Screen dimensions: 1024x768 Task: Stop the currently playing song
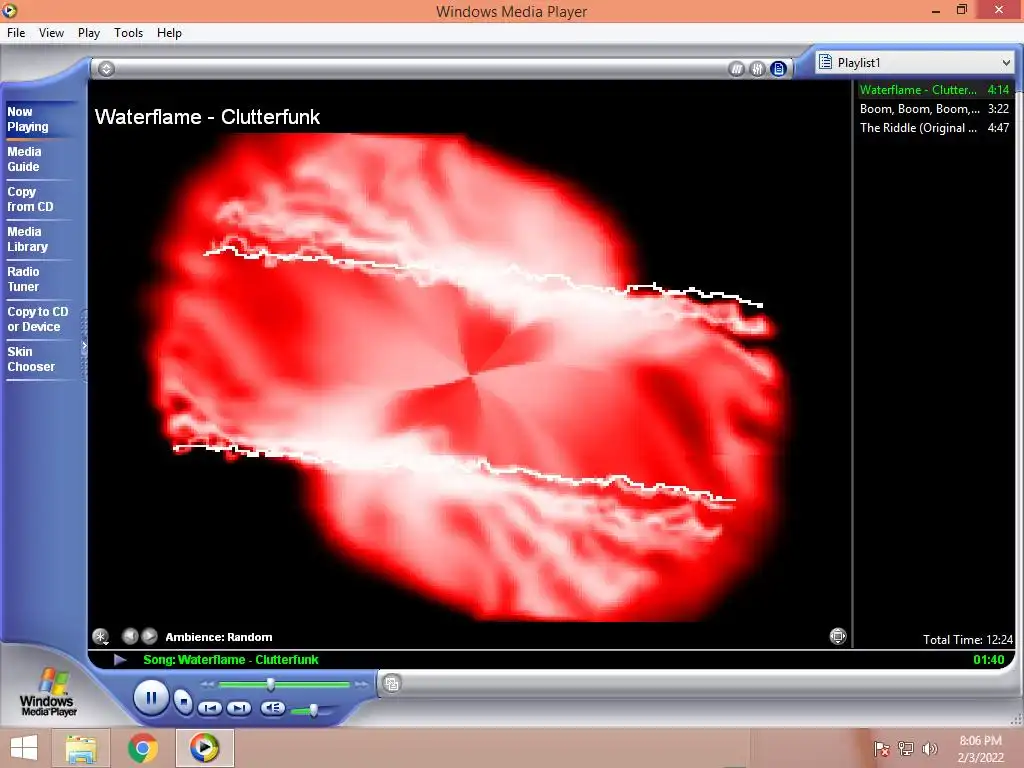184,702
